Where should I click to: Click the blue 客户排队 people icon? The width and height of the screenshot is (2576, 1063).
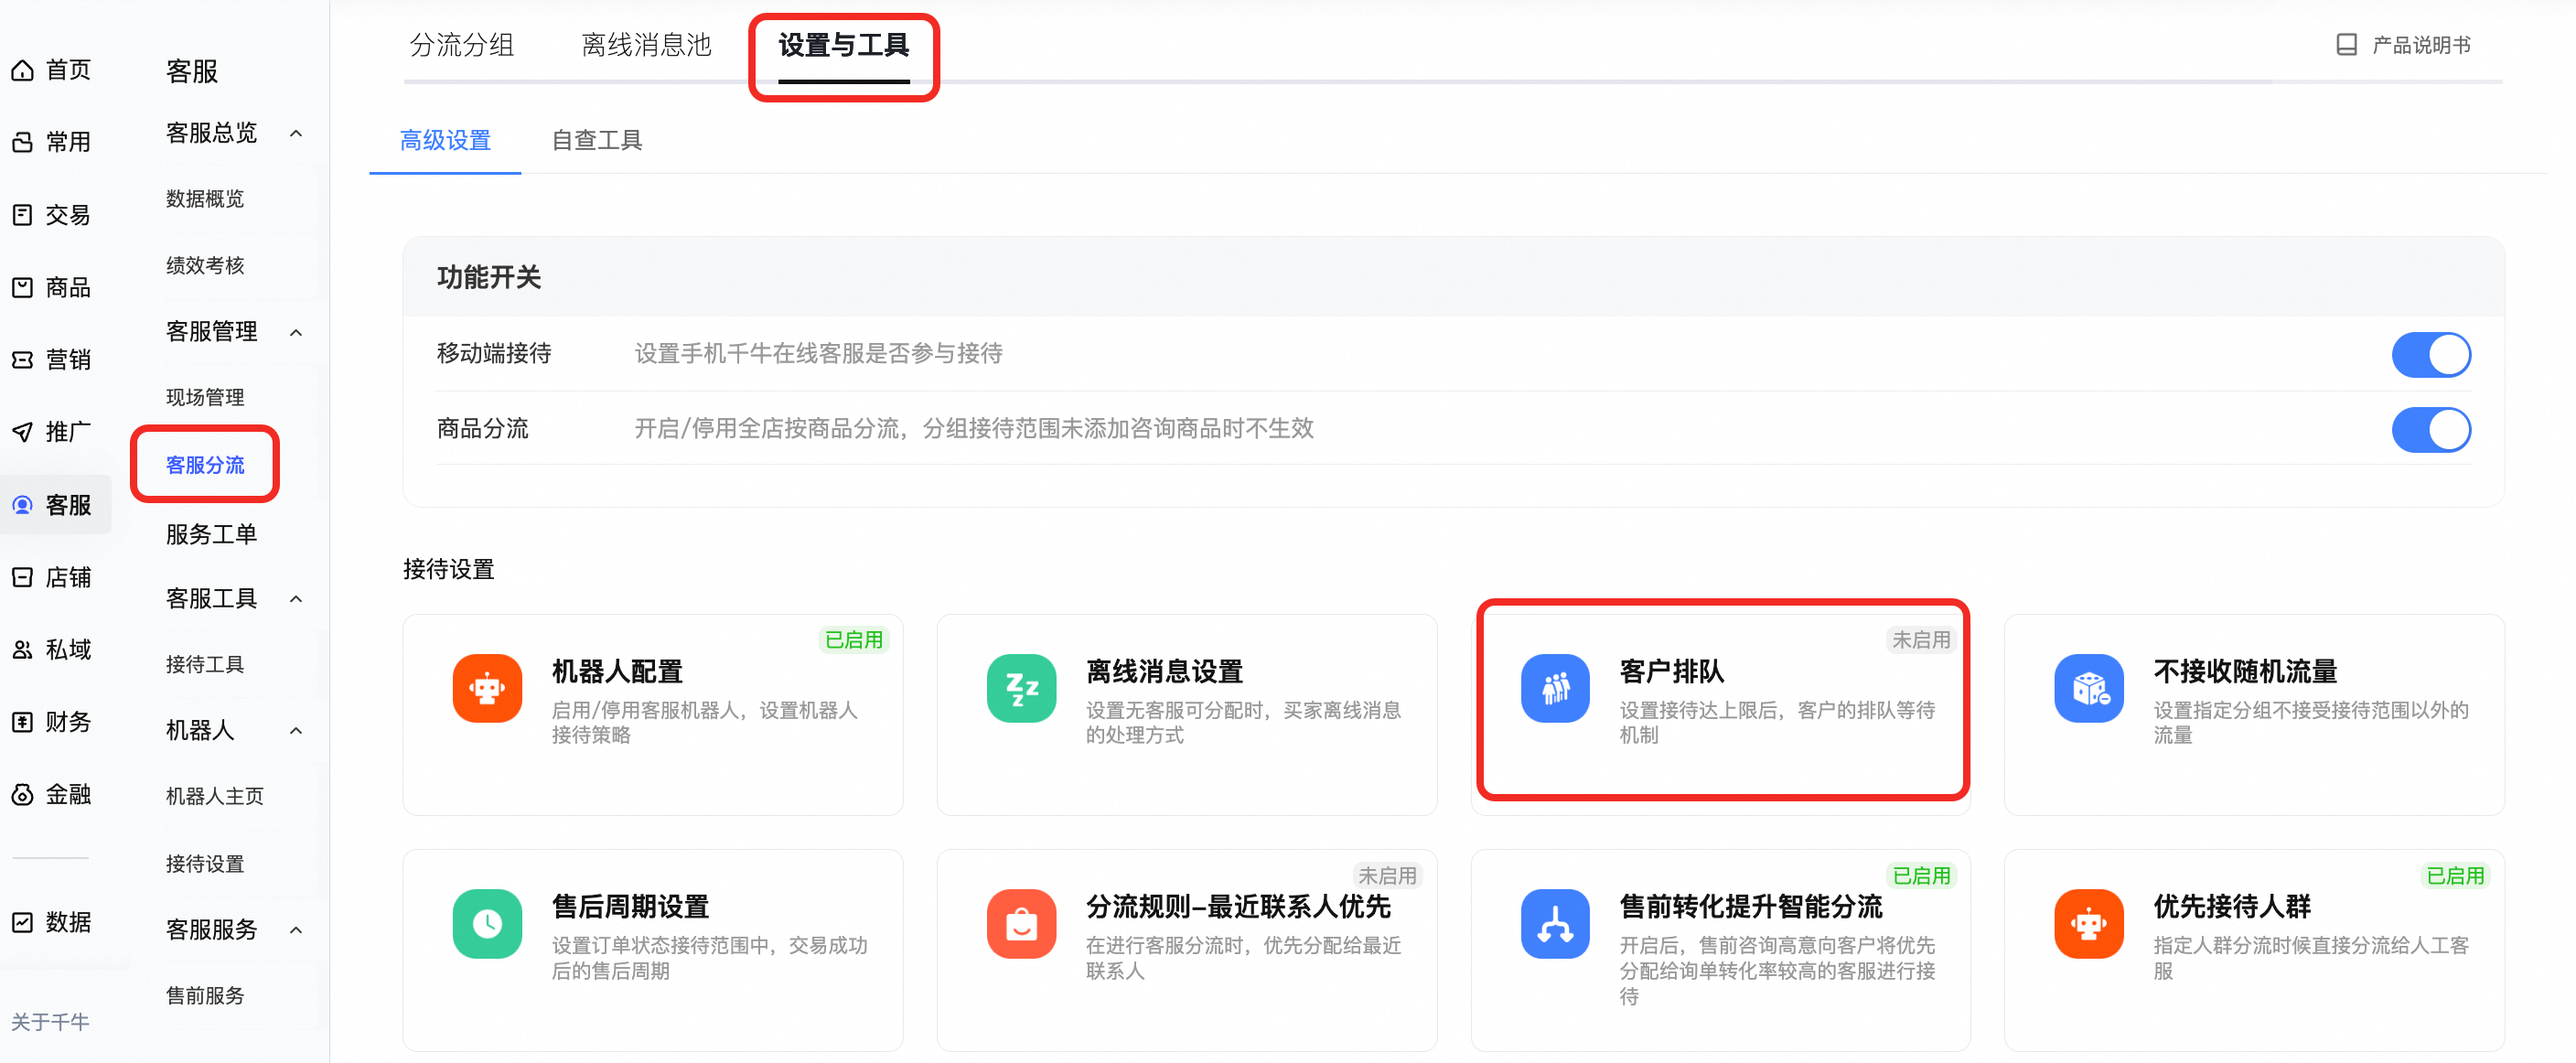click(x=1555, y=688)
